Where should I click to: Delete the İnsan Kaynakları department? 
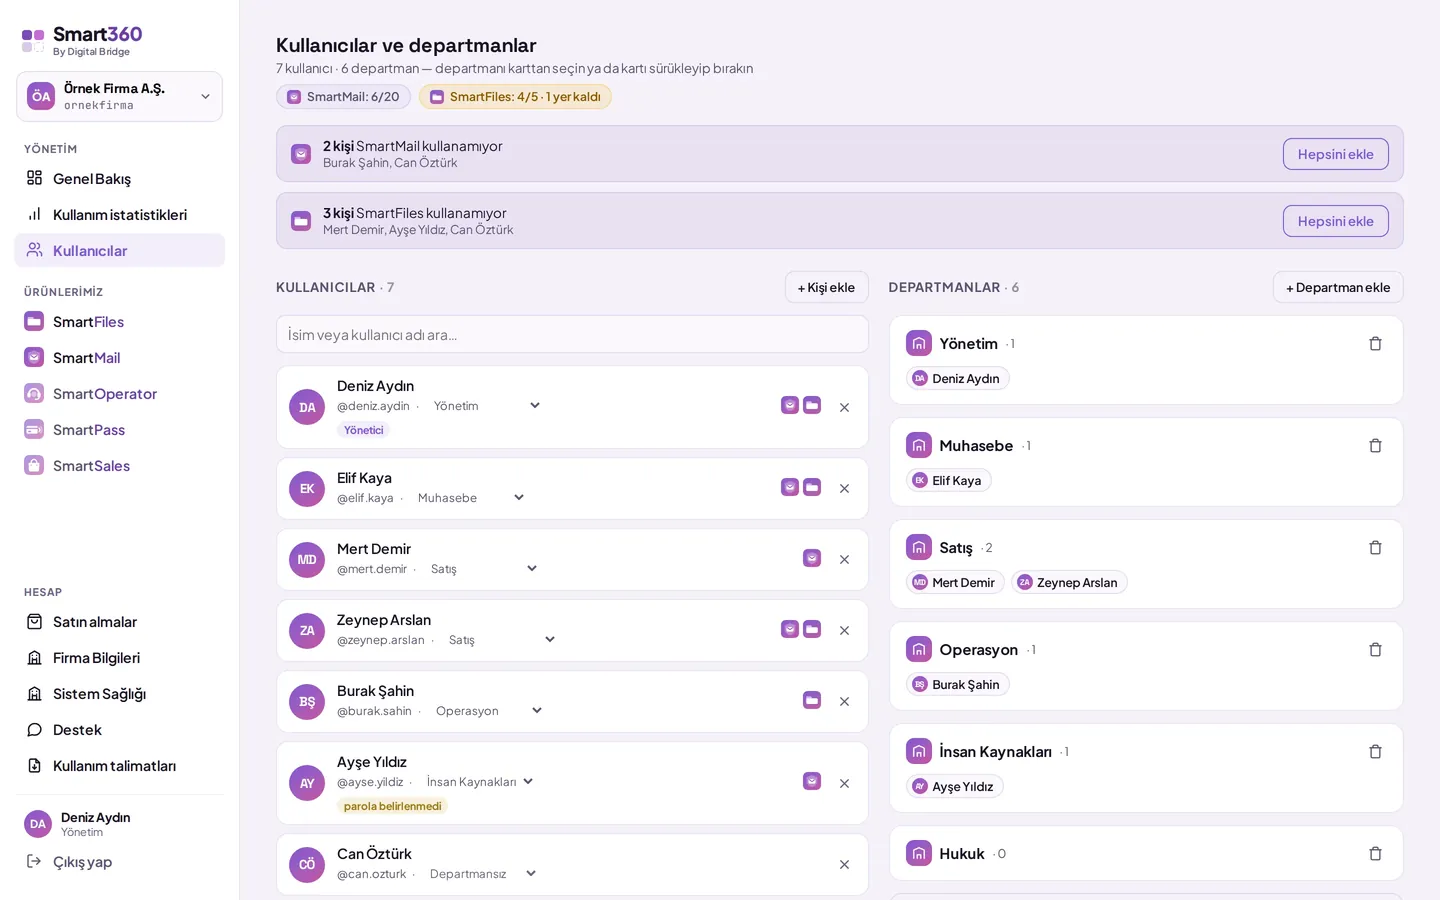1375,752
